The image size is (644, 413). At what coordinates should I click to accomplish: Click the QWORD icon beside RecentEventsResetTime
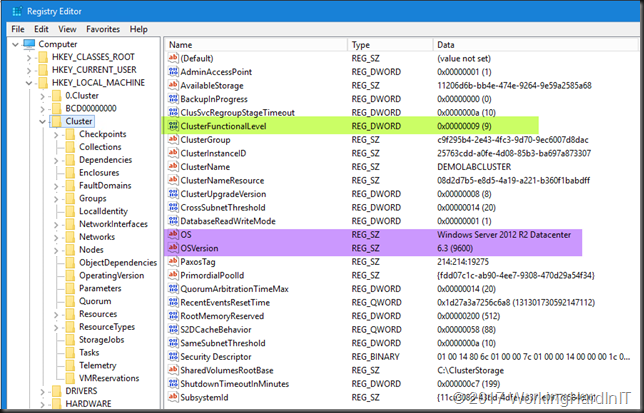click(173, 302)
